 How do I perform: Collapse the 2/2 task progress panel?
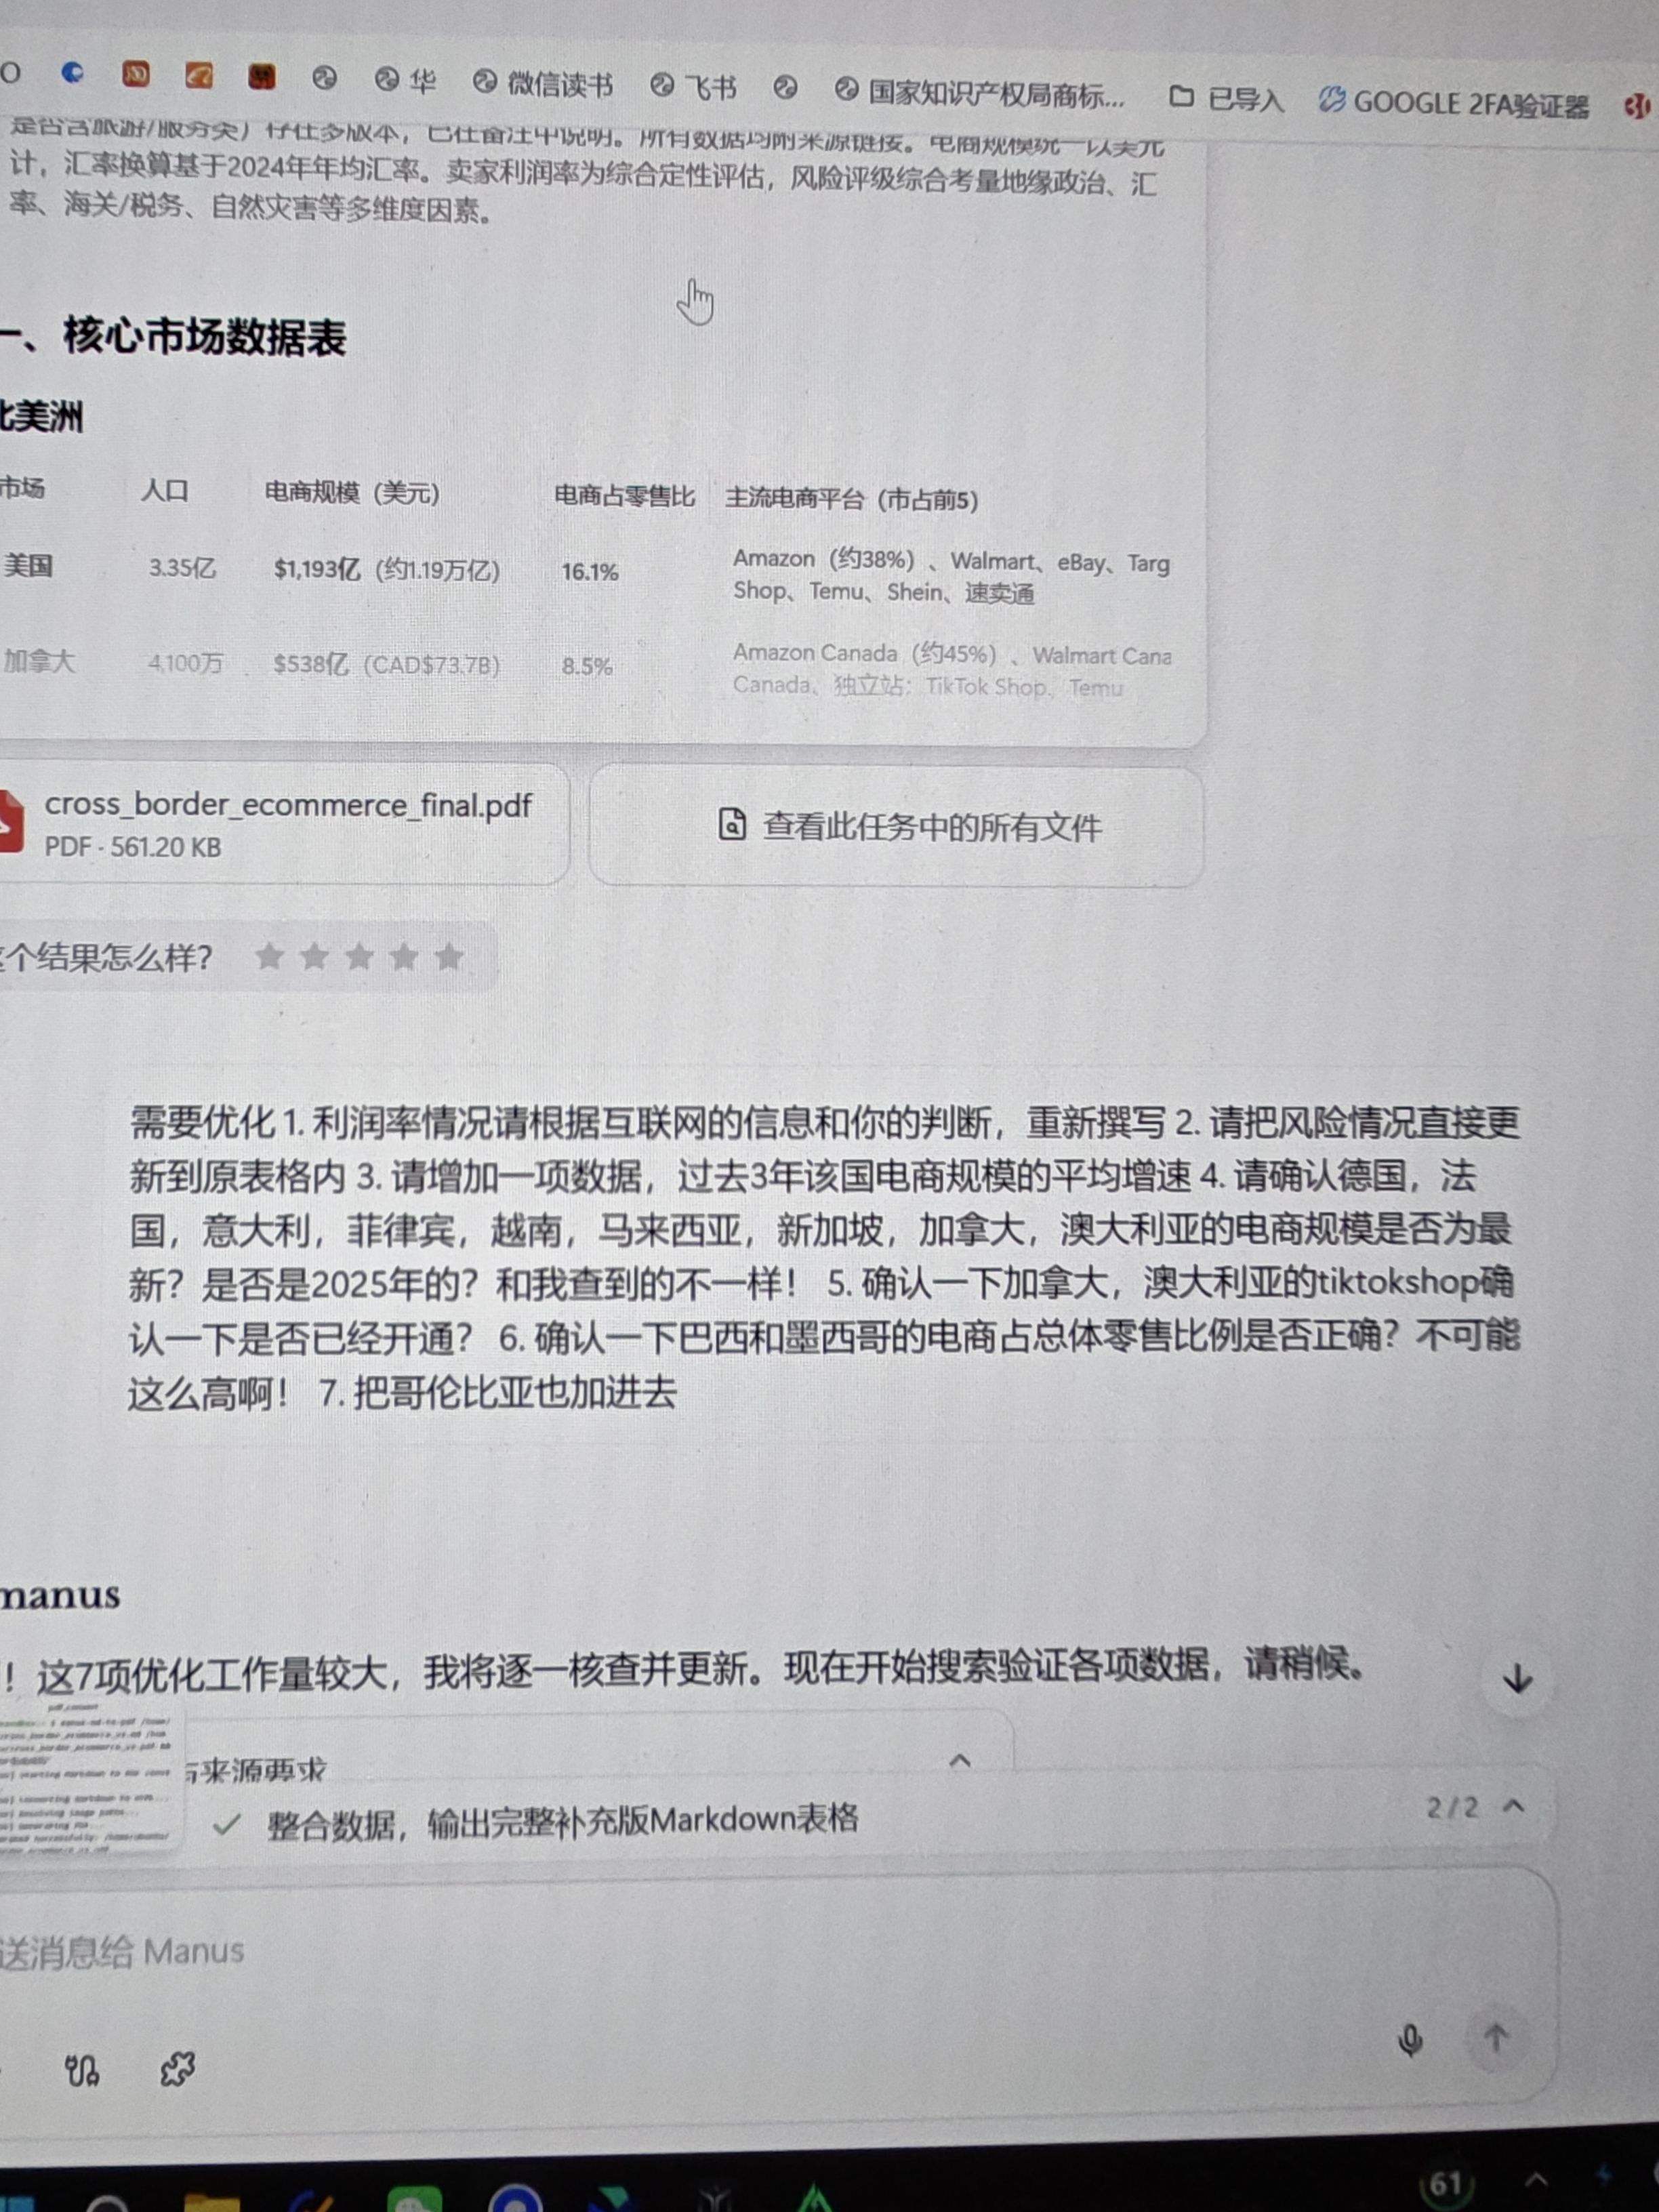(x=1514, y=1806)
